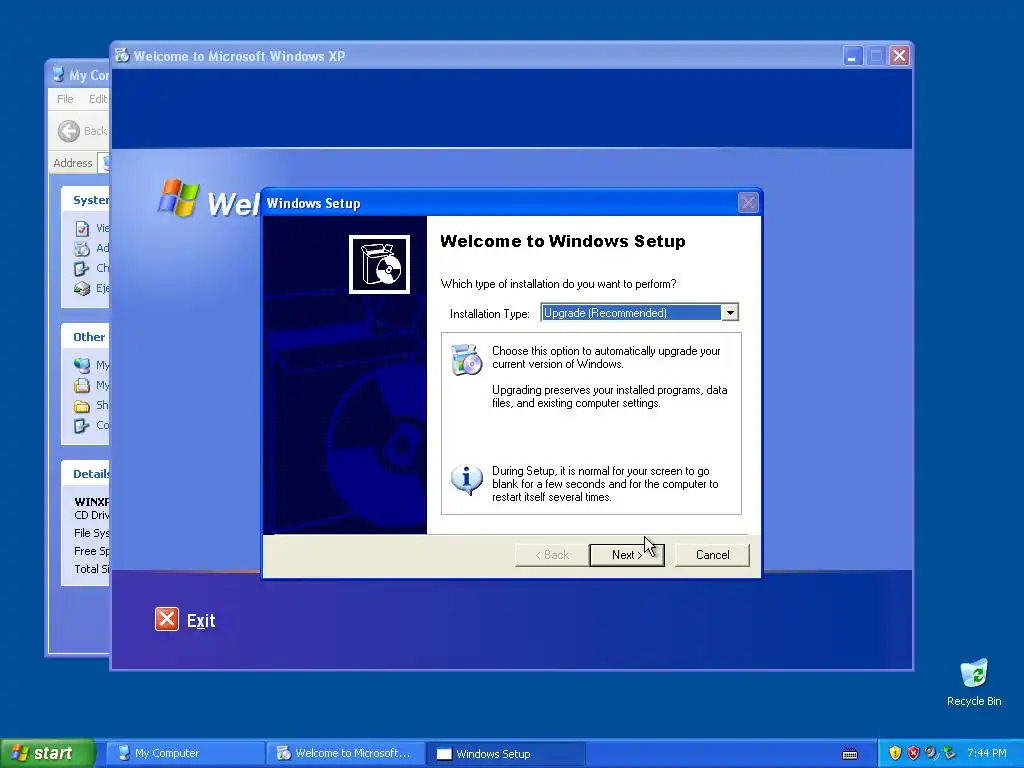Image resolution: width=1024 pixels, height=768 pixels.
Task: Click the blue information bubble icon
Action: (466, 480)
